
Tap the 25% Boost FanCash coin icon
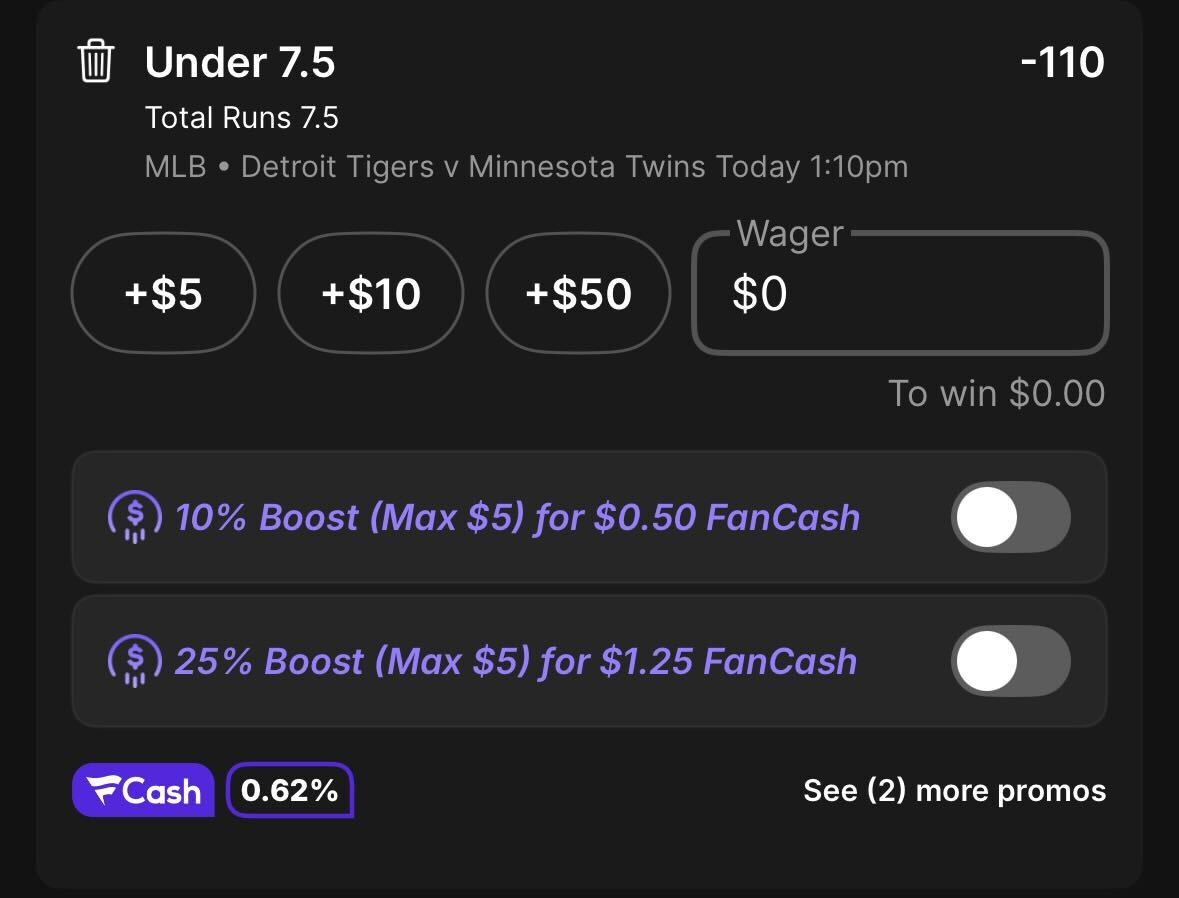coord(135,660)
